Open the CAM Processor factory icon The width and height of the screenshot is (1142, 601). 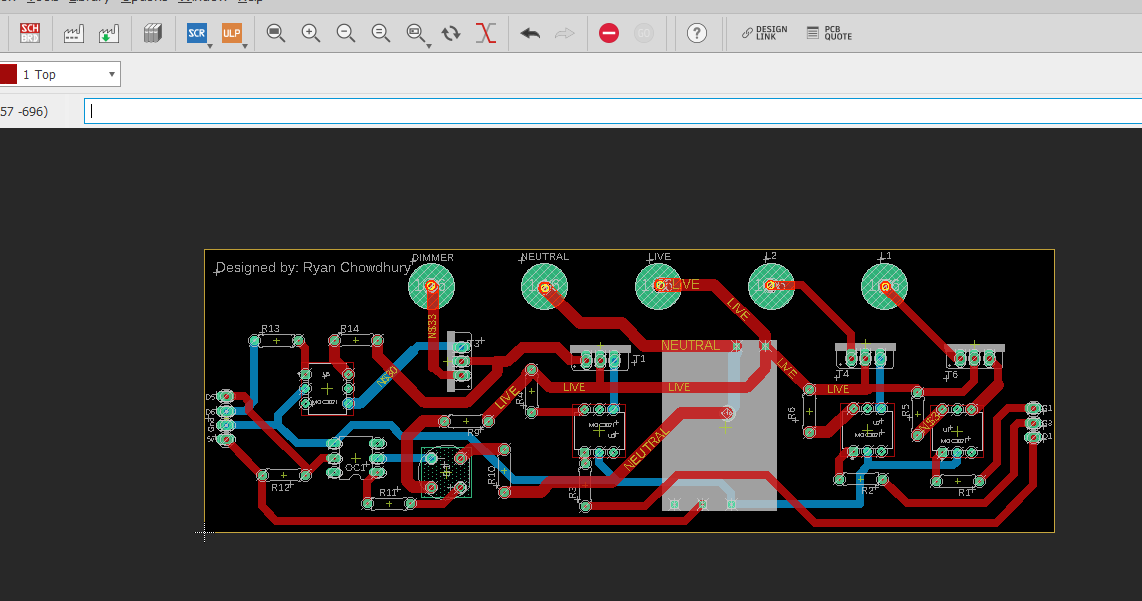pos(74,34)
